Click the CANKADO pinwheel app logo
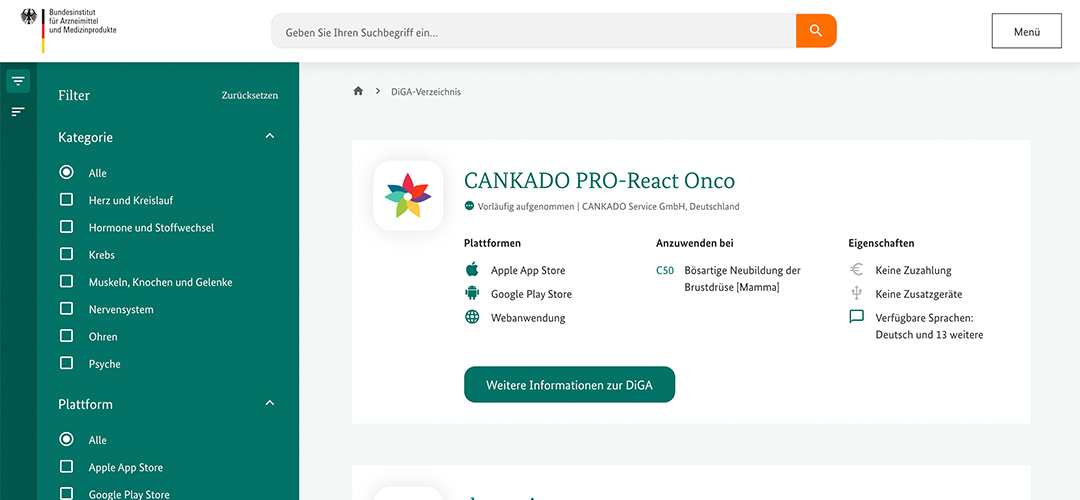1080x500 pixels. pos(408,196)
